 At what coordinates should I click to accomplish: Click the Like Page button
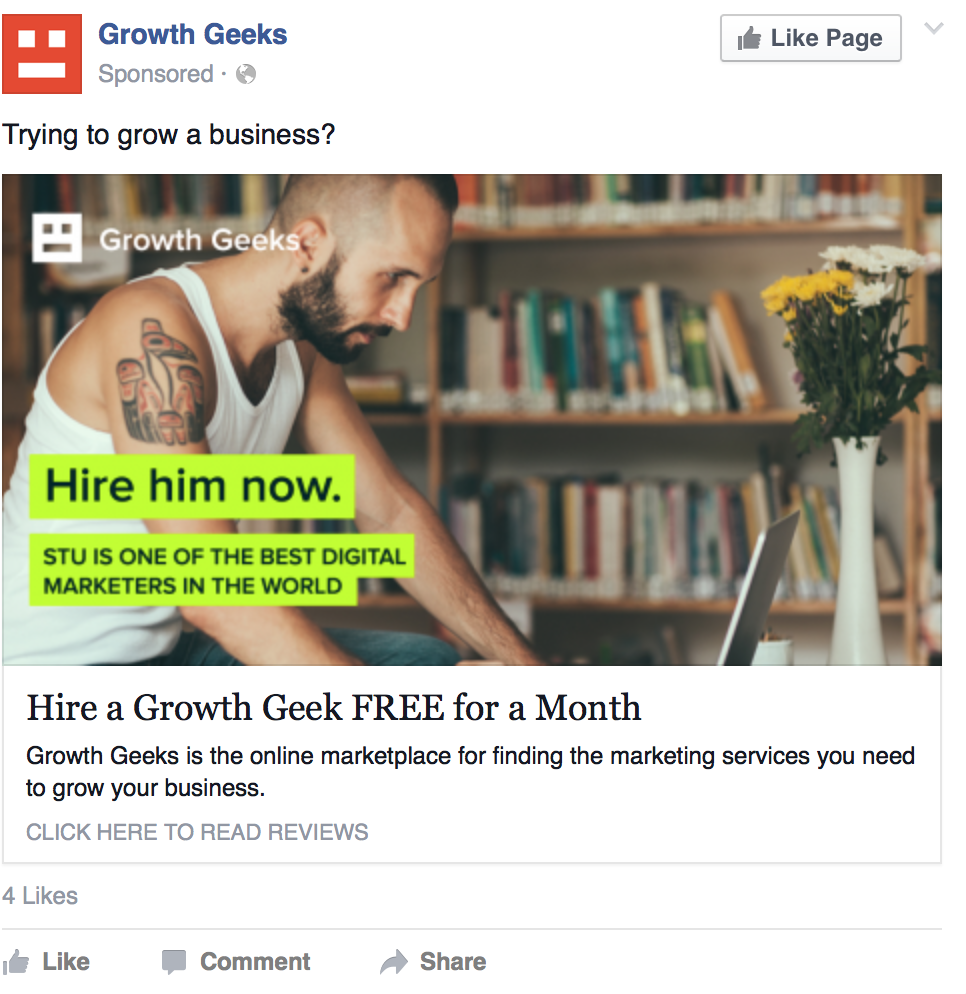(x=811, y=38)
